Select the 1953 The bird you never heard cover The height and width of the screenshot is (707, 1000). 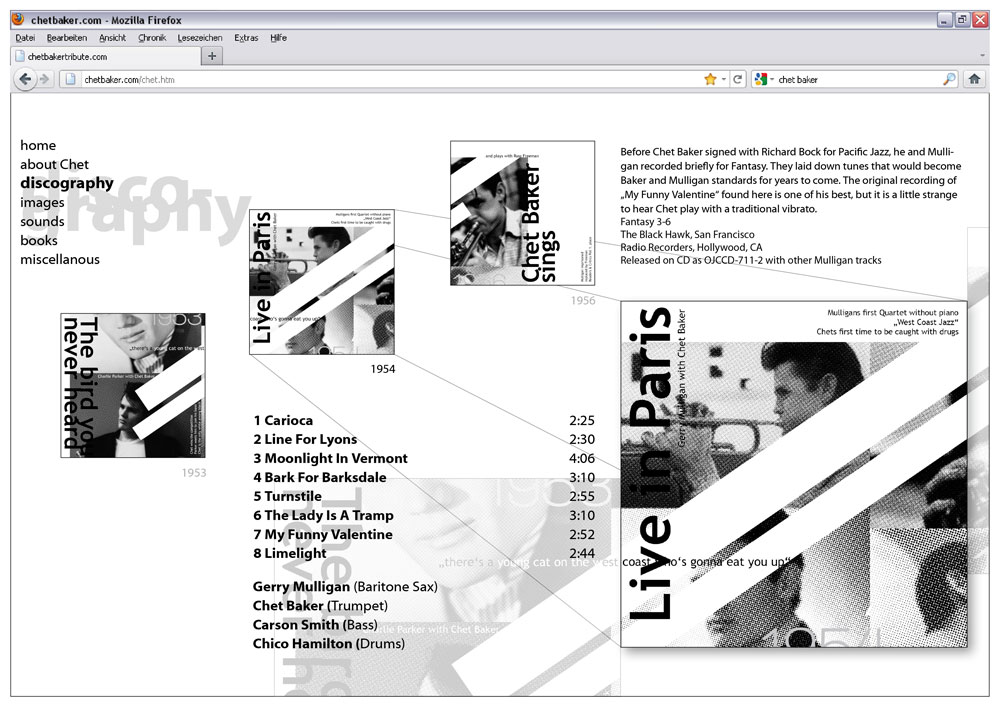[133, 385]
